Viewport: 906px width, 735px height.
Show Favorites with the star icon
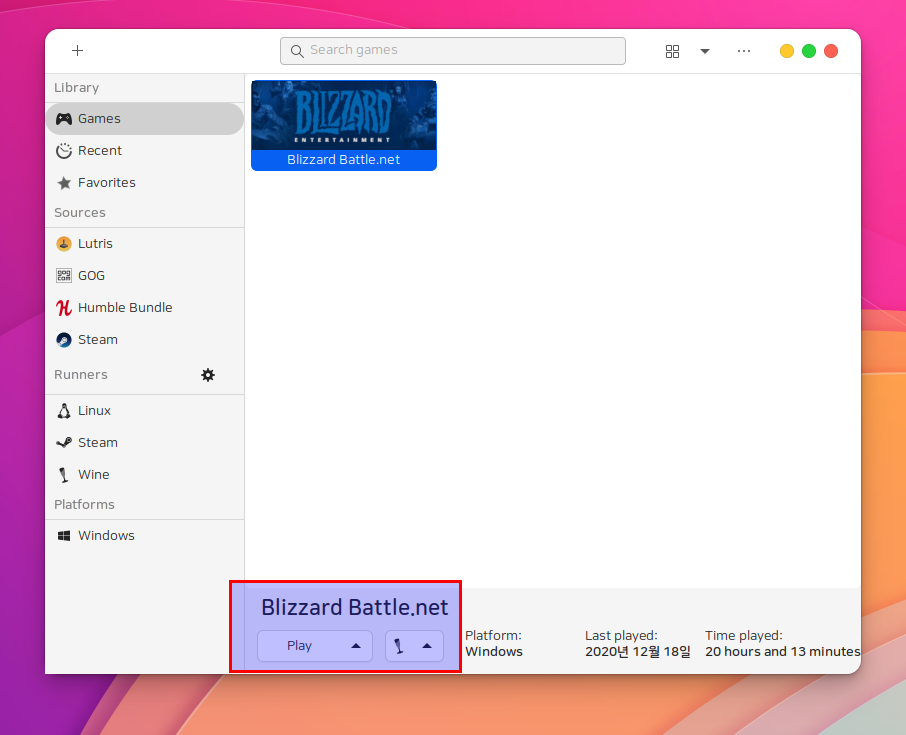[x=106, y=183]
